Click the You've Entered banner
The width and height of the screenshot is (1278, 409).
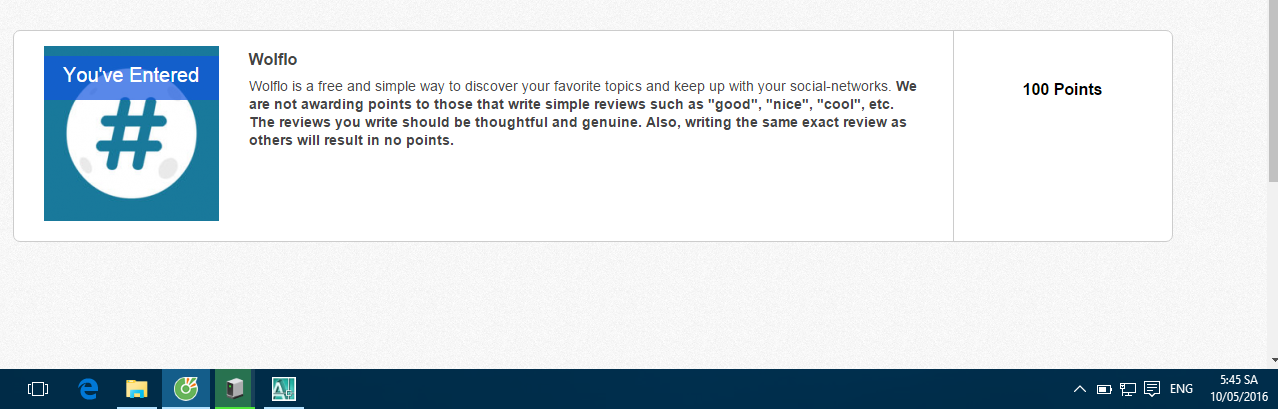pyautogui.click(x=131, y=75)
